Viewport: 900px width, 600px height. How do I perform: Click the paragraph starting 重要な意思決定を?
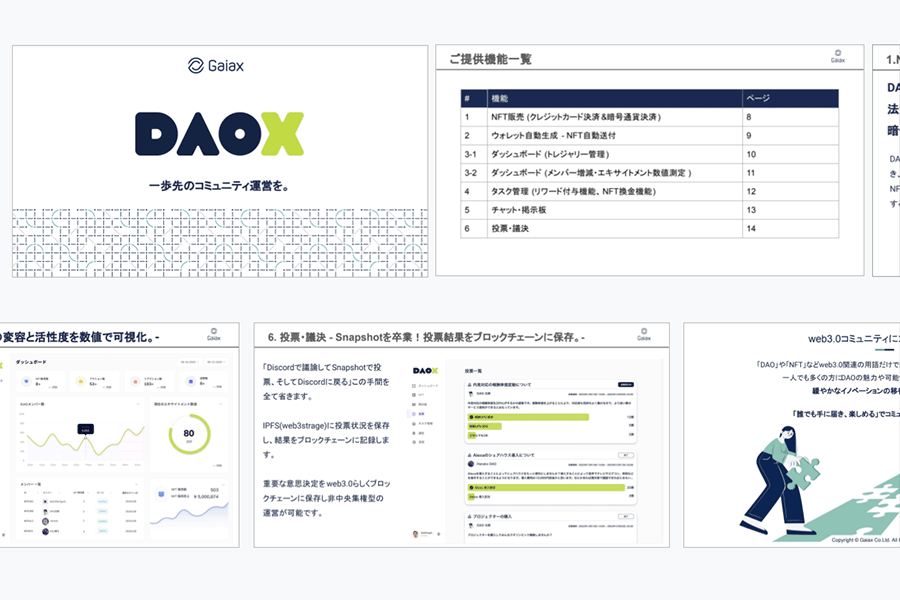click(326, 498)
